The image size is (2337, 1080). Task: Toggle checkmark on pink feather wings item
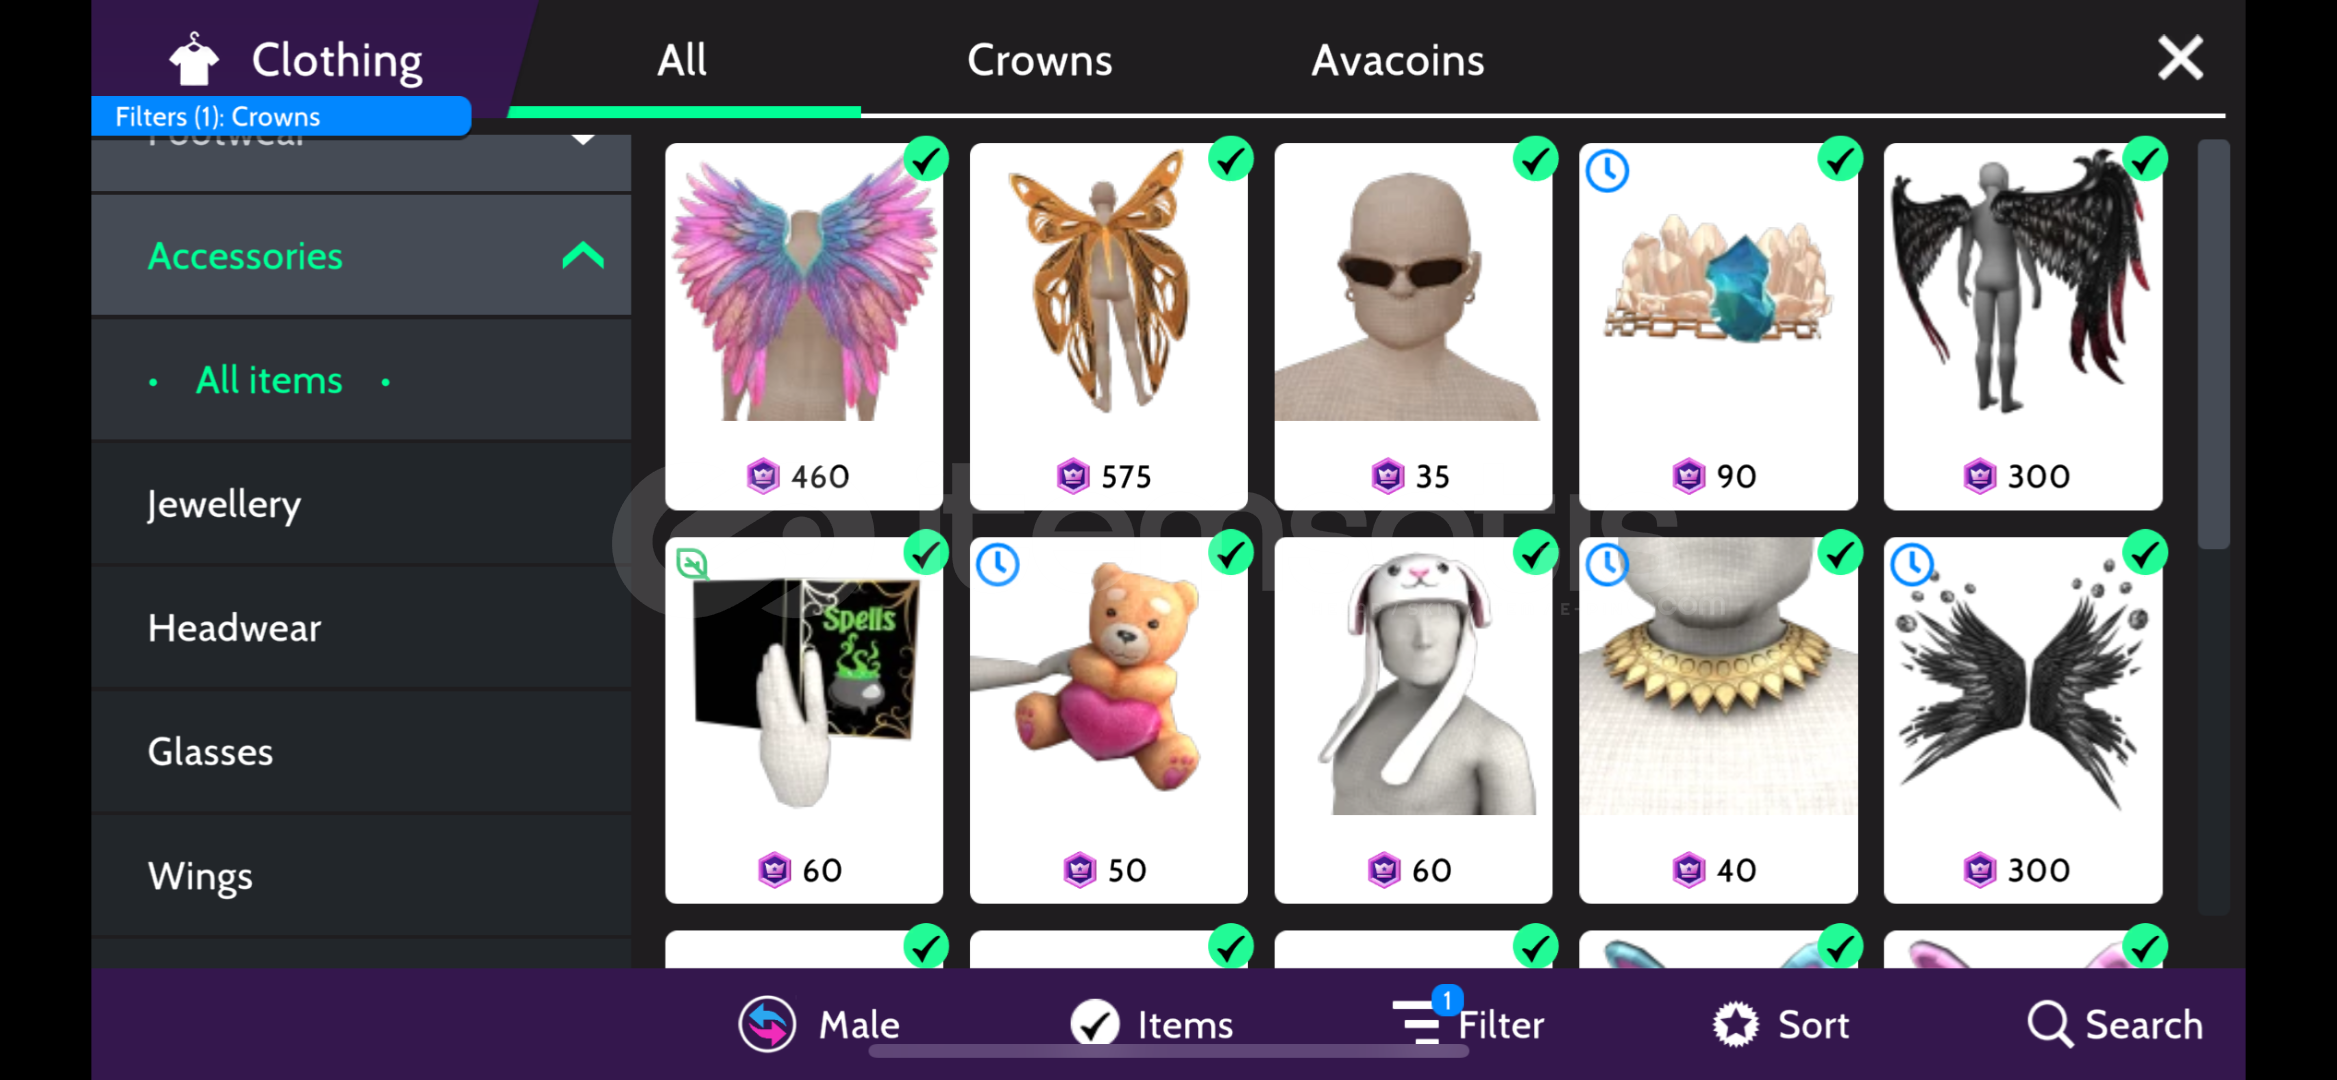[926, 159]
